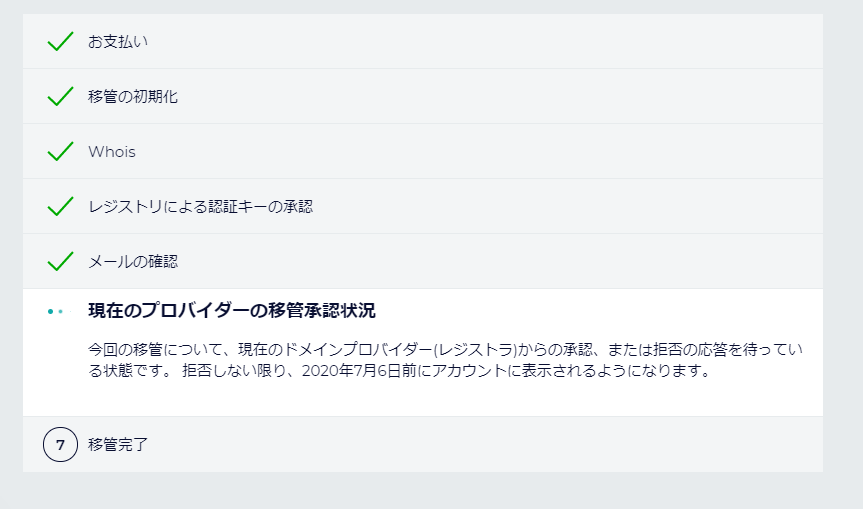The width and height of the screenshot is (863, 509).
Task: Click the white panel under the description
Action: pos(423,398)
